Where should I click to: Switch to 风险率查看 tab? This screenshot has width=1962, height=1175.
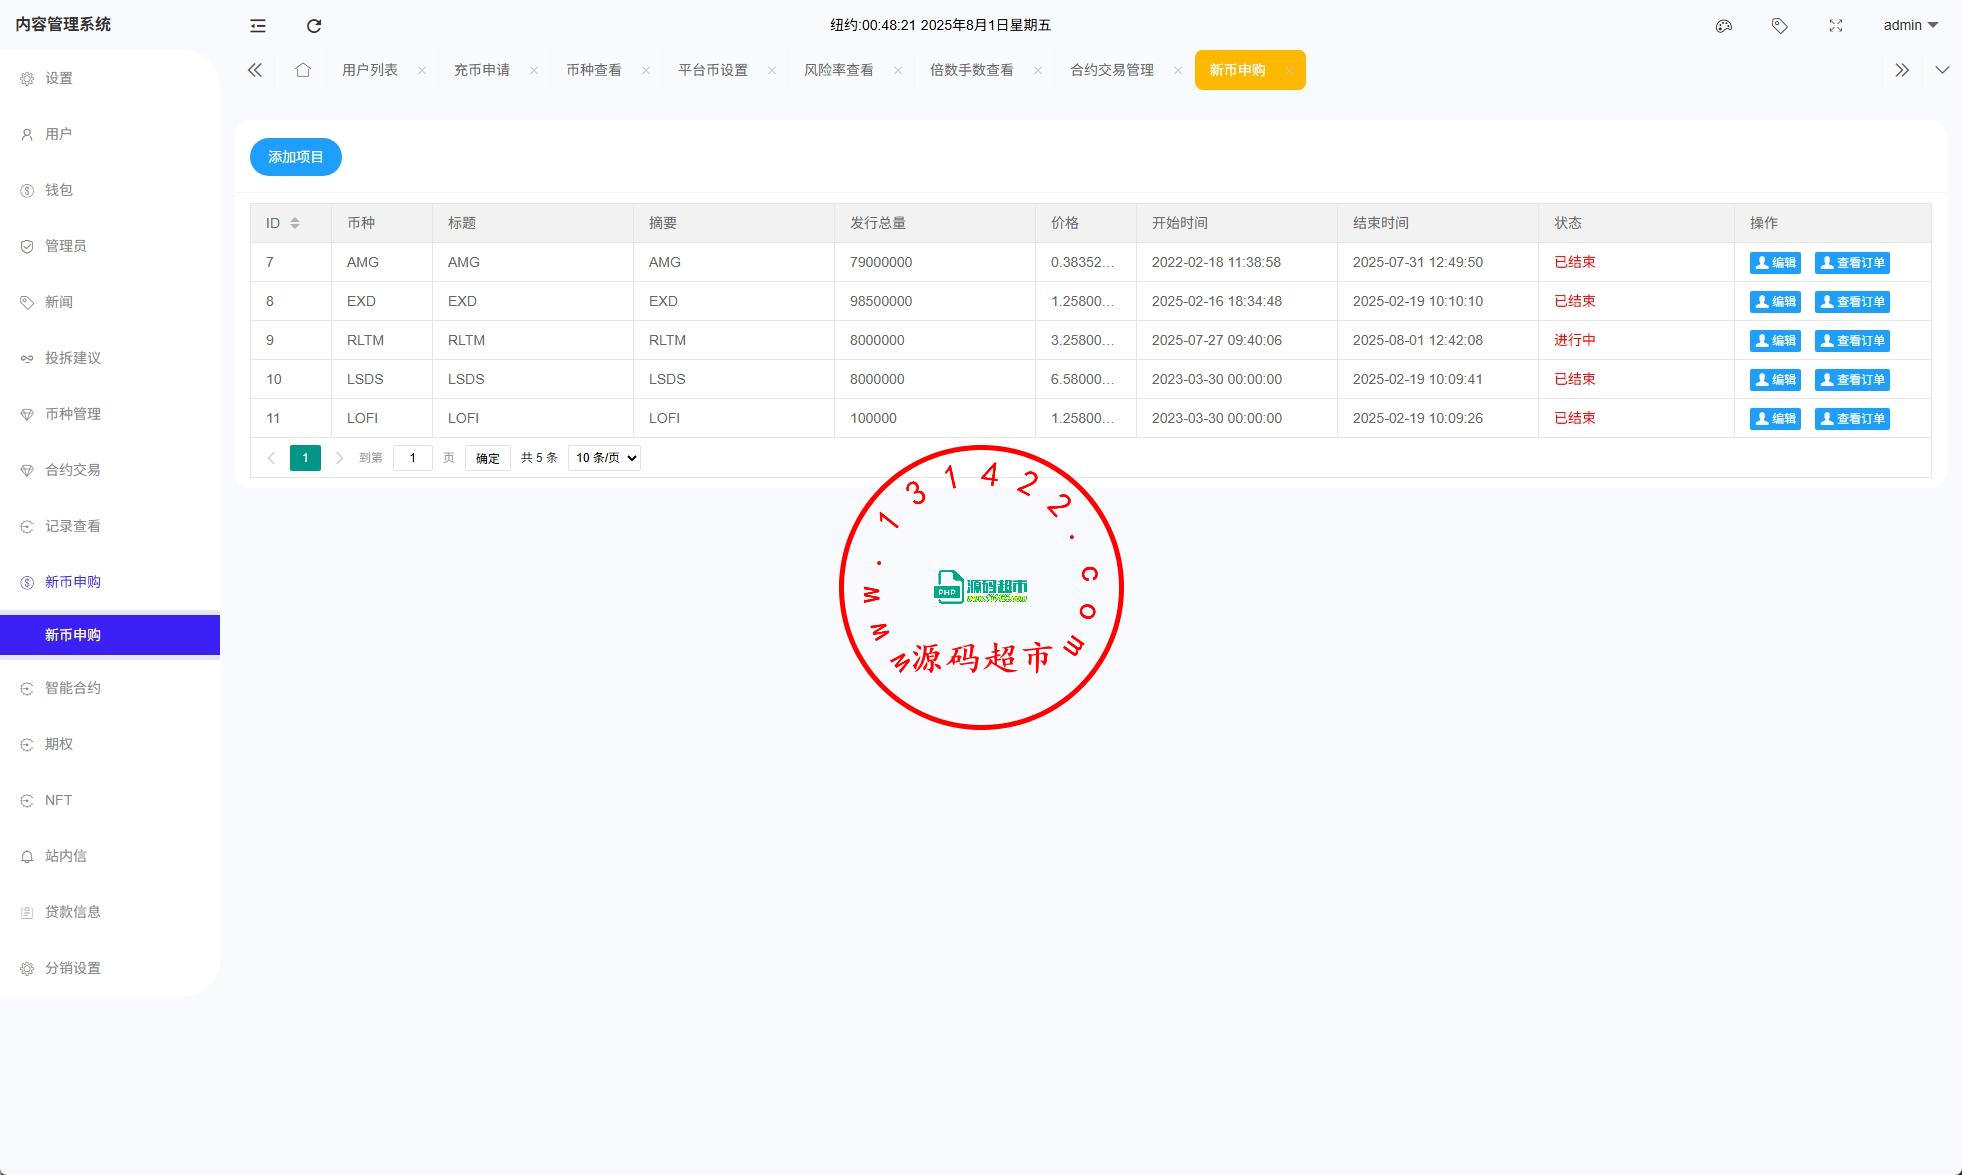click(x=838, y=70)
